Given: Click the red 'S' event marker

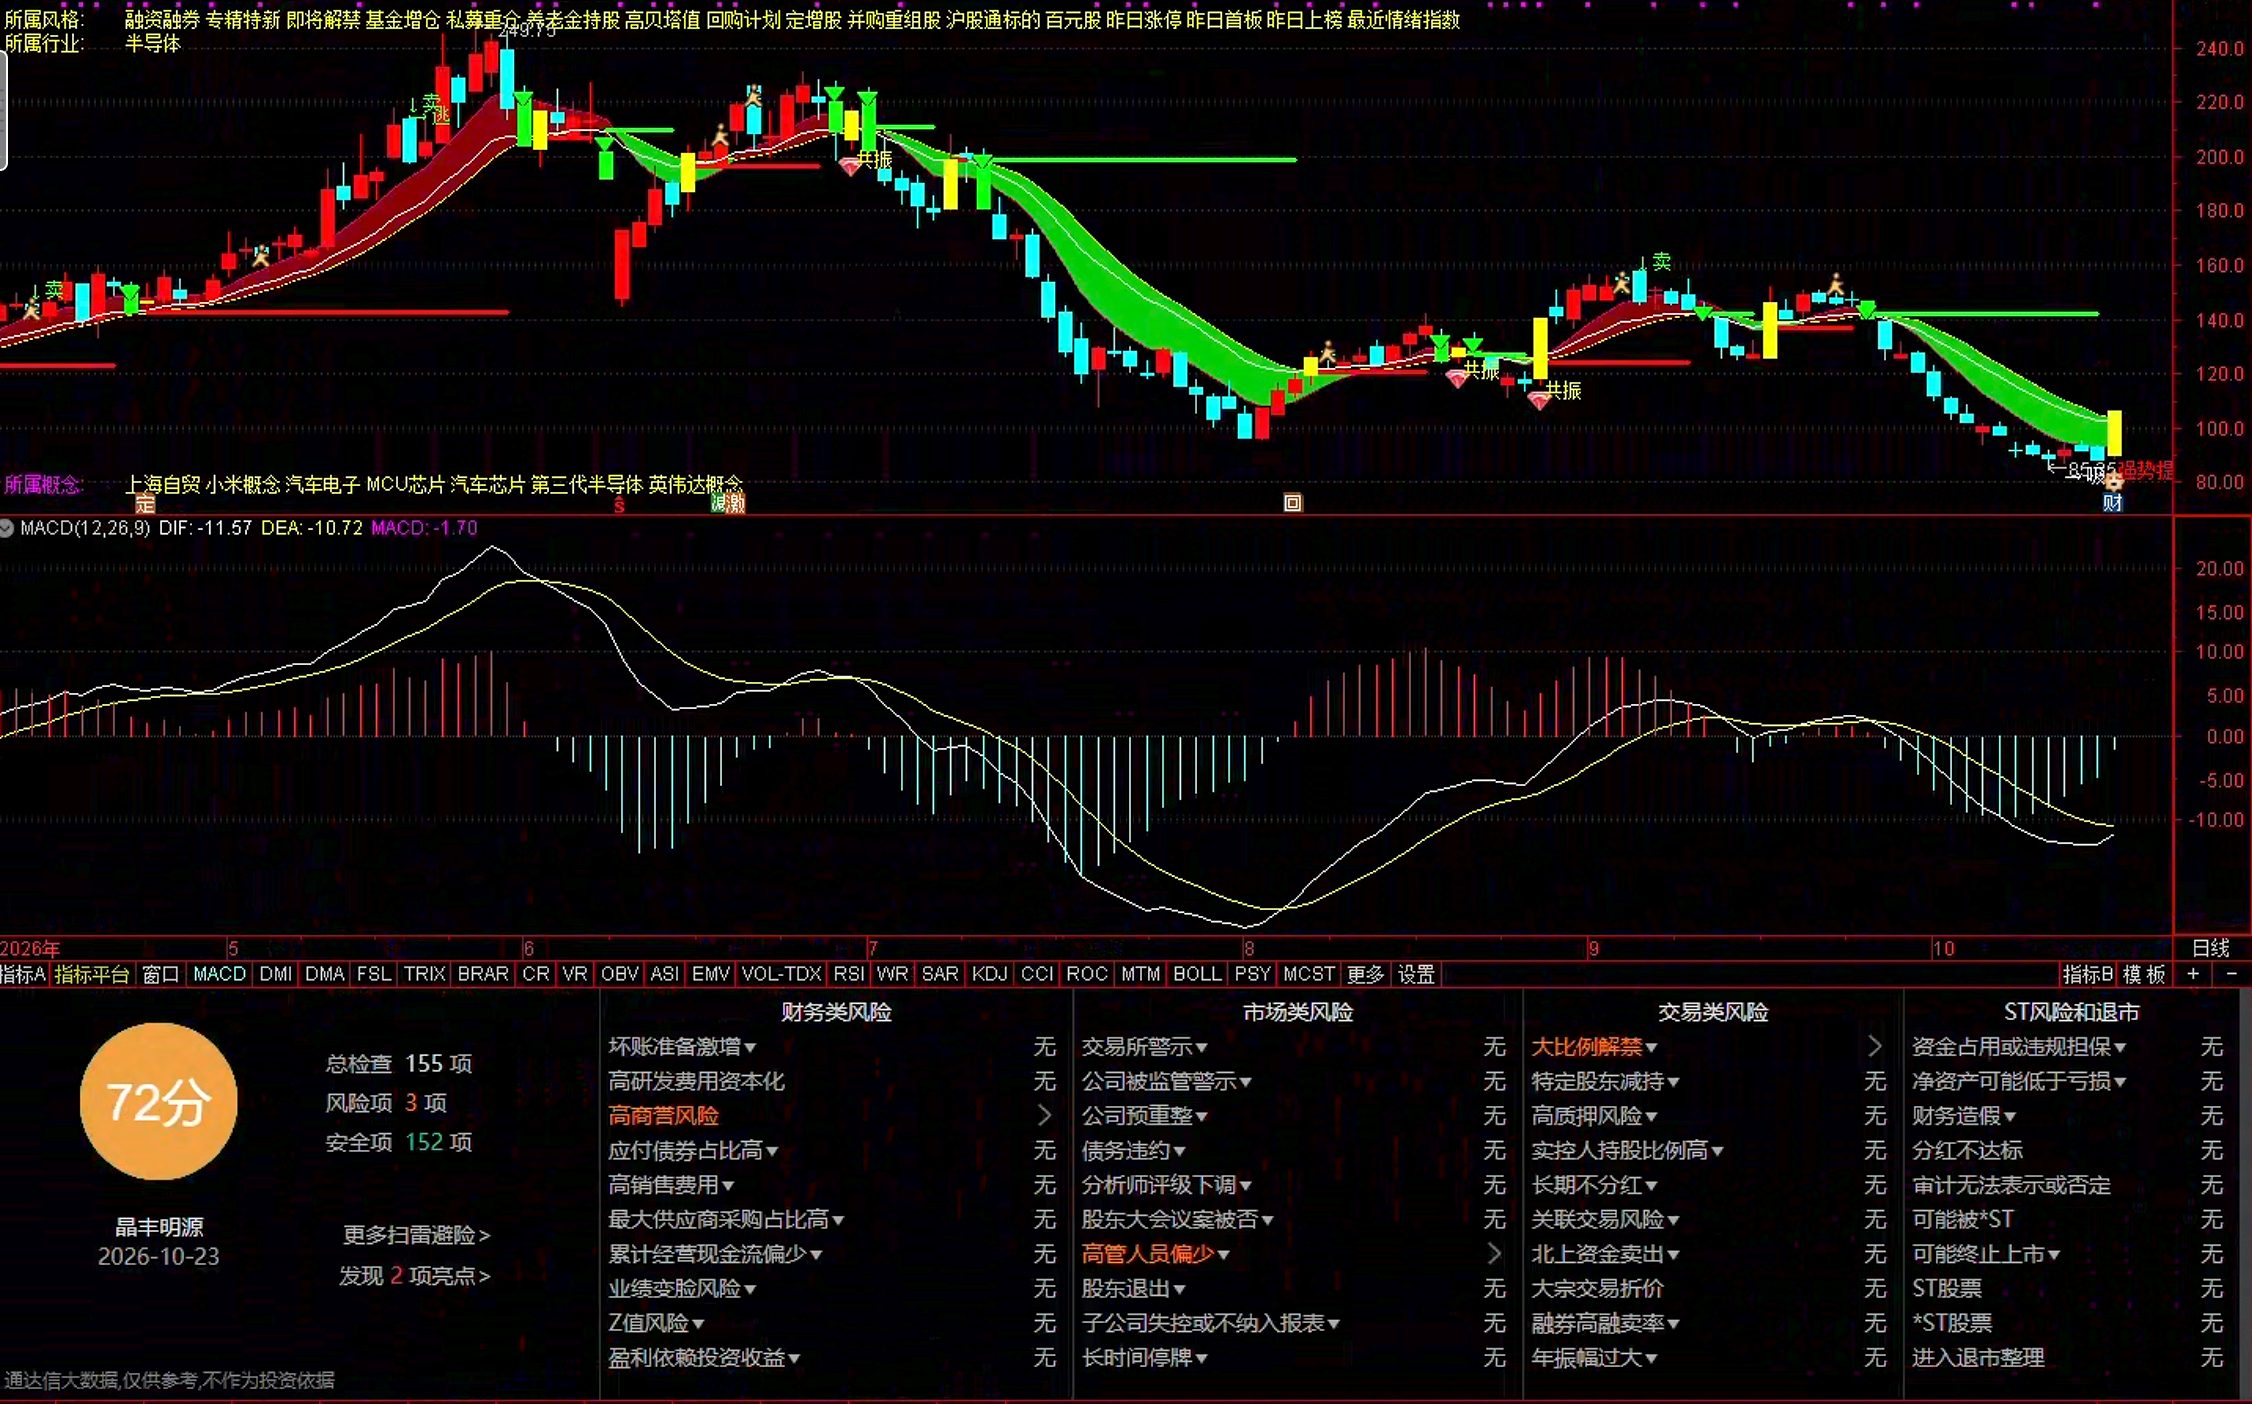Looking at the screenshot, I should 619,505.
